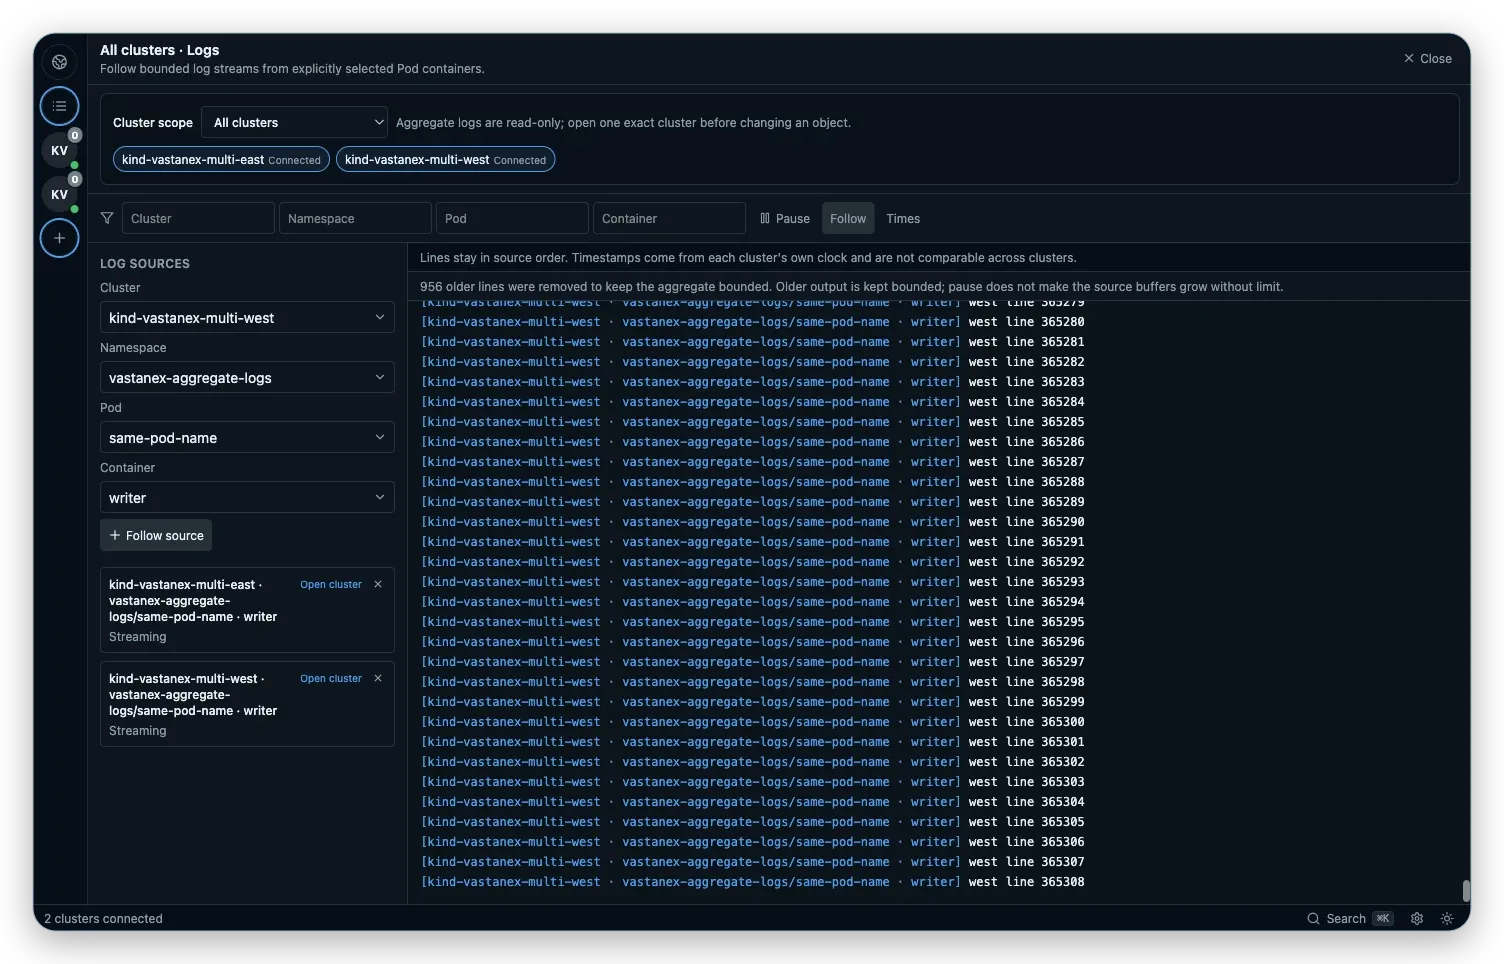Open the Cluster scope dropdown
The width and height of the screenshot is (1504, 964).
(294, 122)
